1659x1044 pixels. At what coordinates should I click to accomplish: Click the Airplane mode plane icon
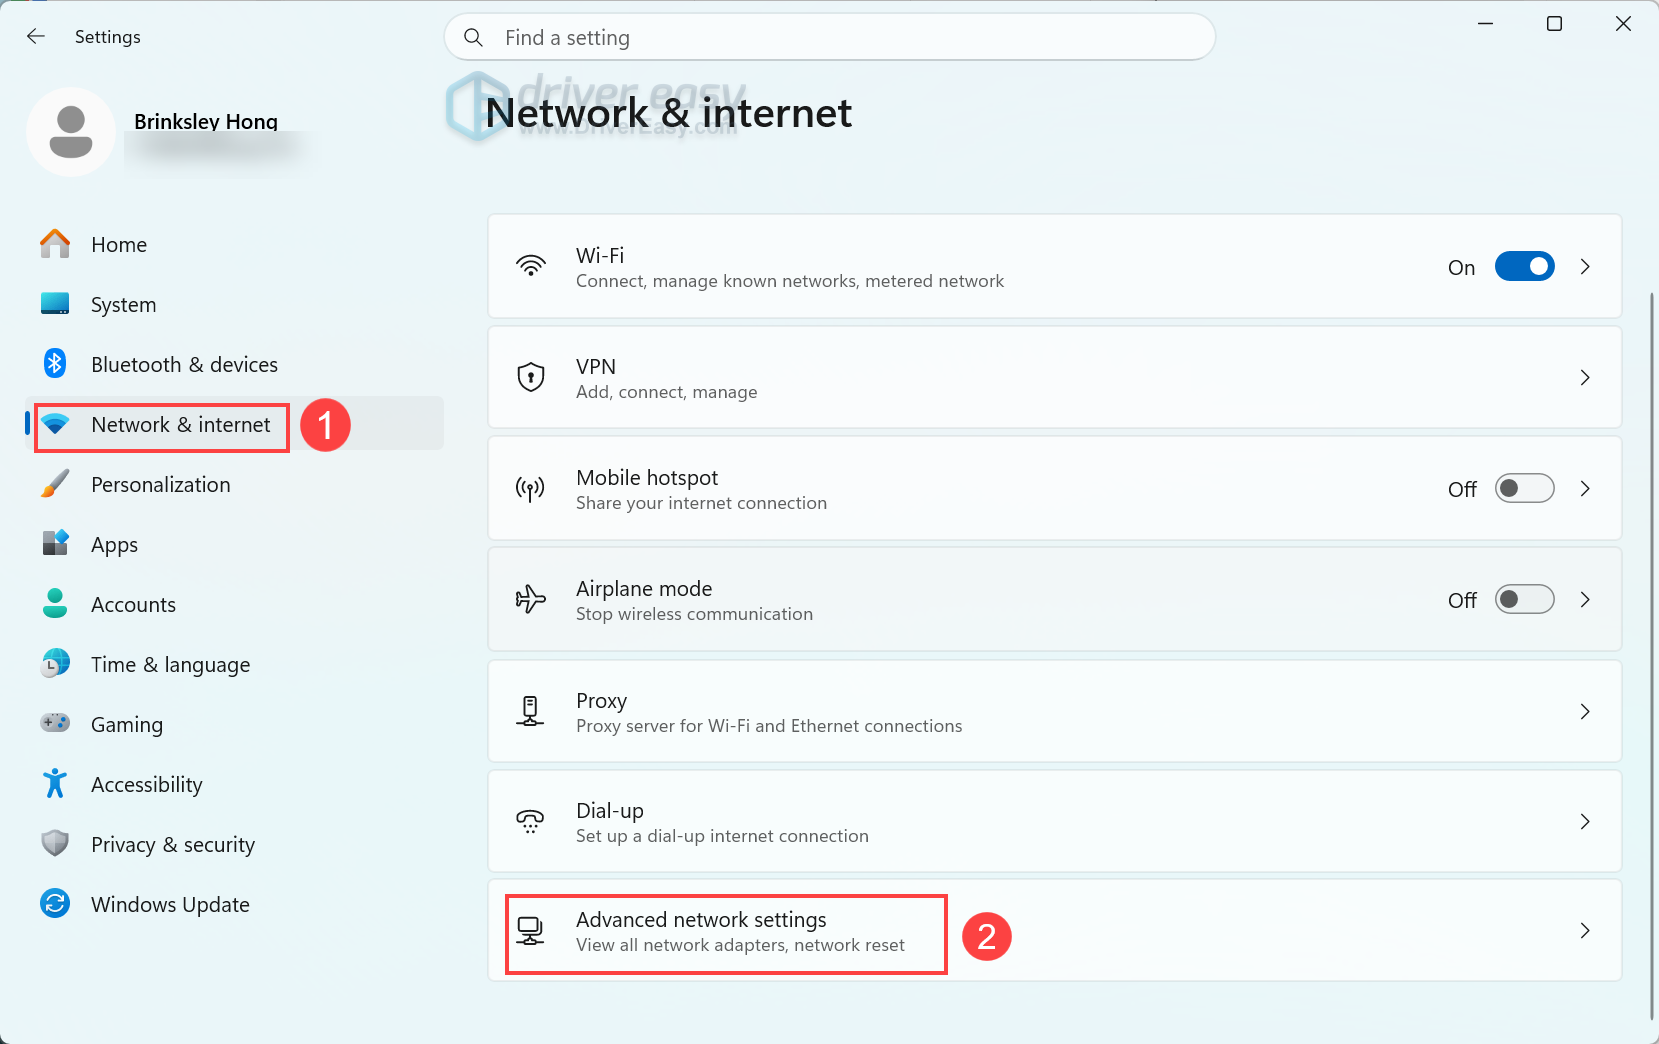tap(531, 599)
